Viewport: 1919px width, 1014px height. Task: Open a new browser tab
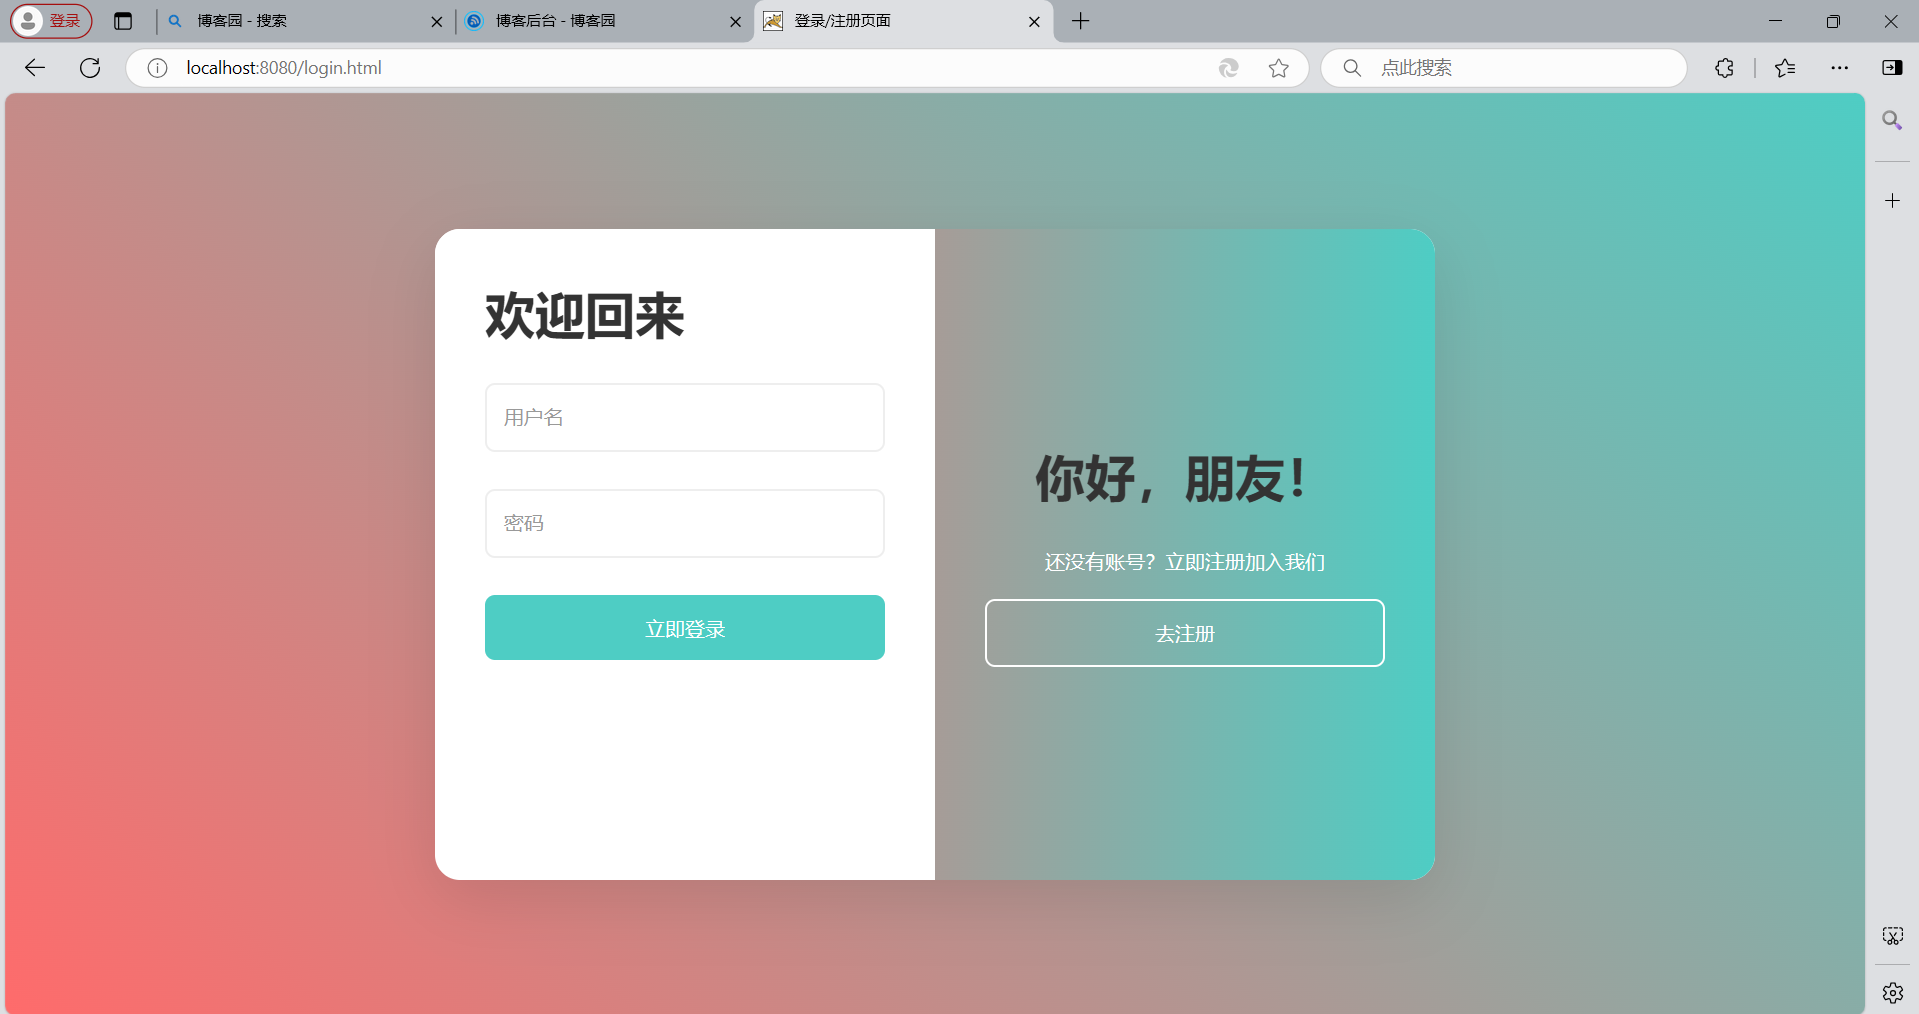point(1081,21)
